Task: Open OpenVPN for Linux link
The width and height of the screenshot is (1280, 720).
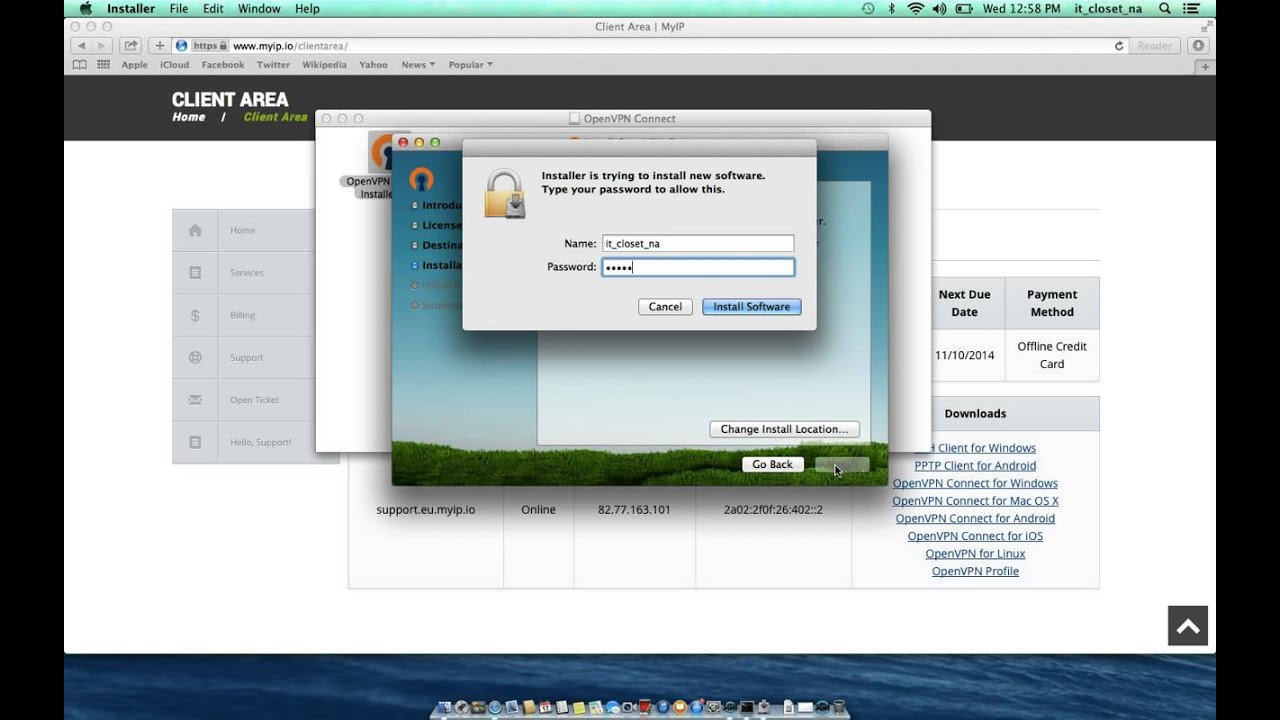Action: (x=975, y=553)
